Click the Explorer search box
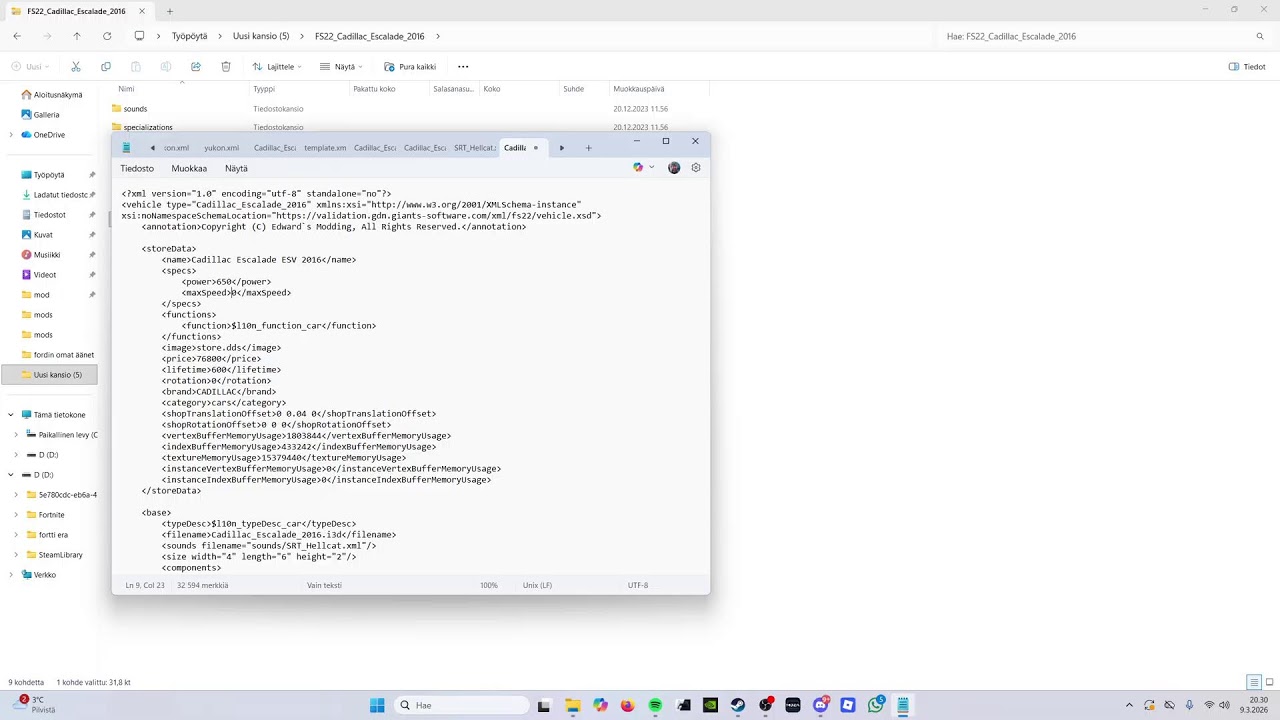Image resolution: width=1280 pixels, height=720 pixels. coord(1106,36)
